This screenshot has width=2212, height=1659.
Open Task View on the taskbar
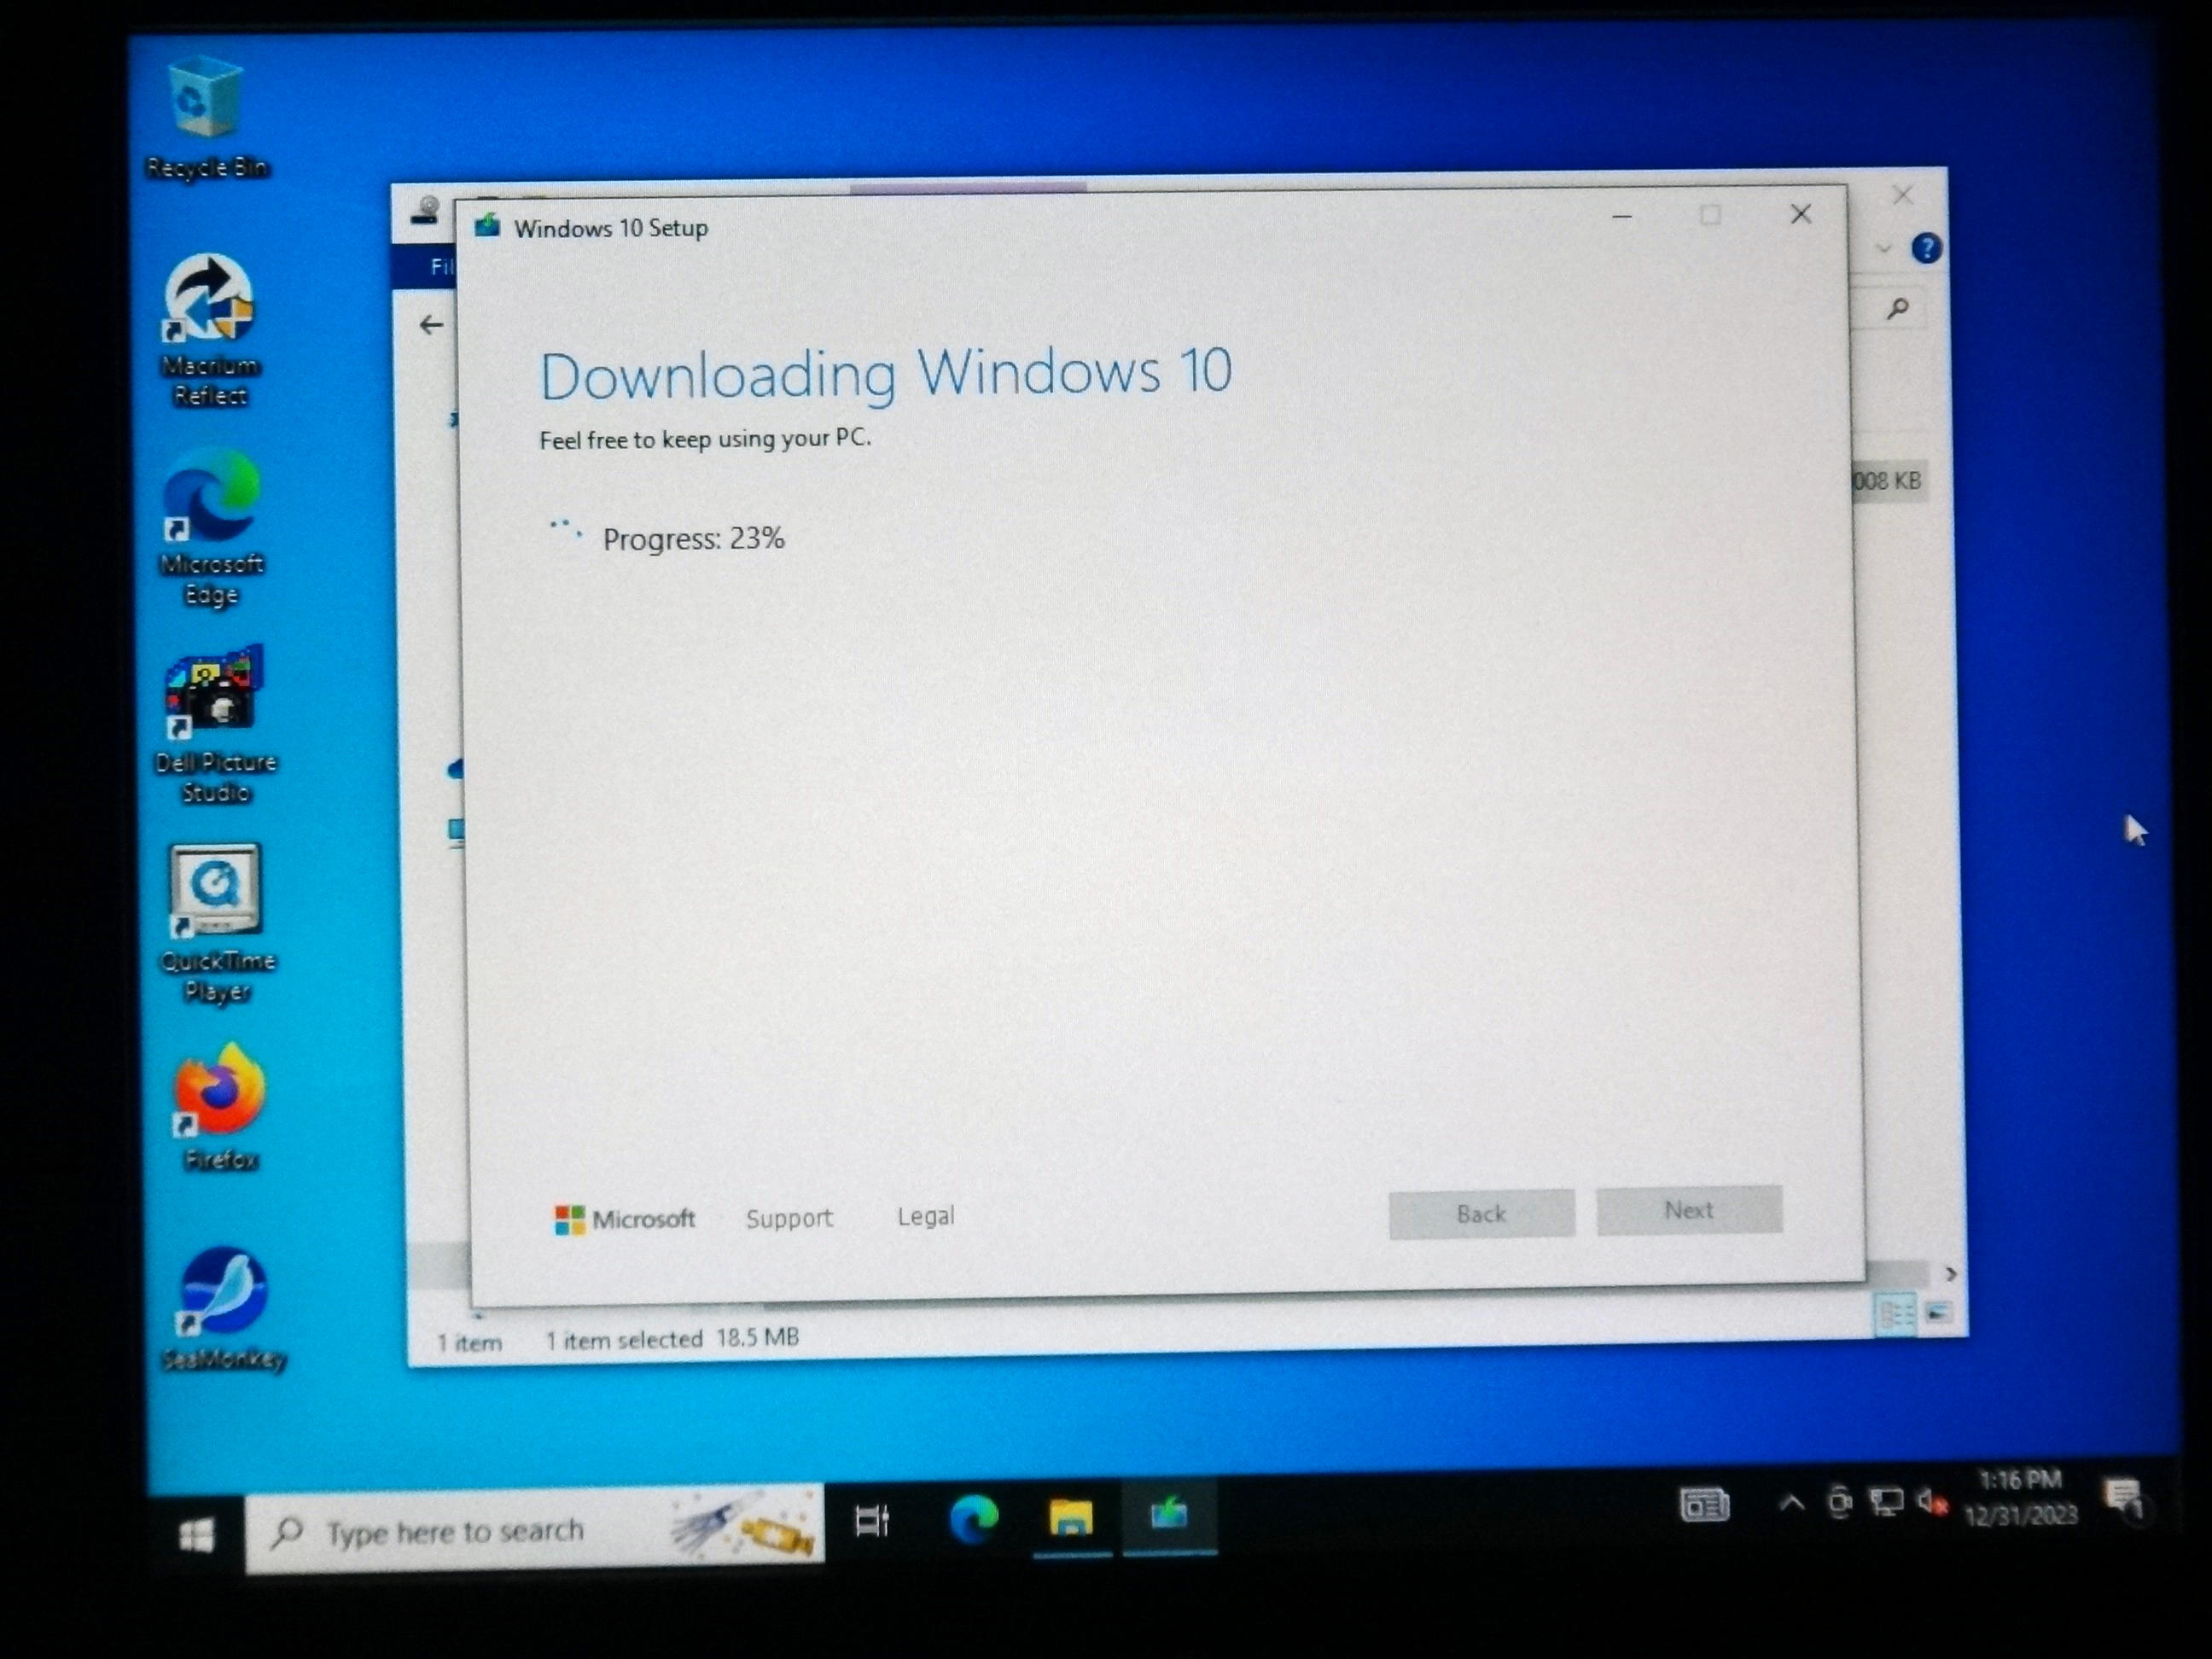tap(873, 1522)
